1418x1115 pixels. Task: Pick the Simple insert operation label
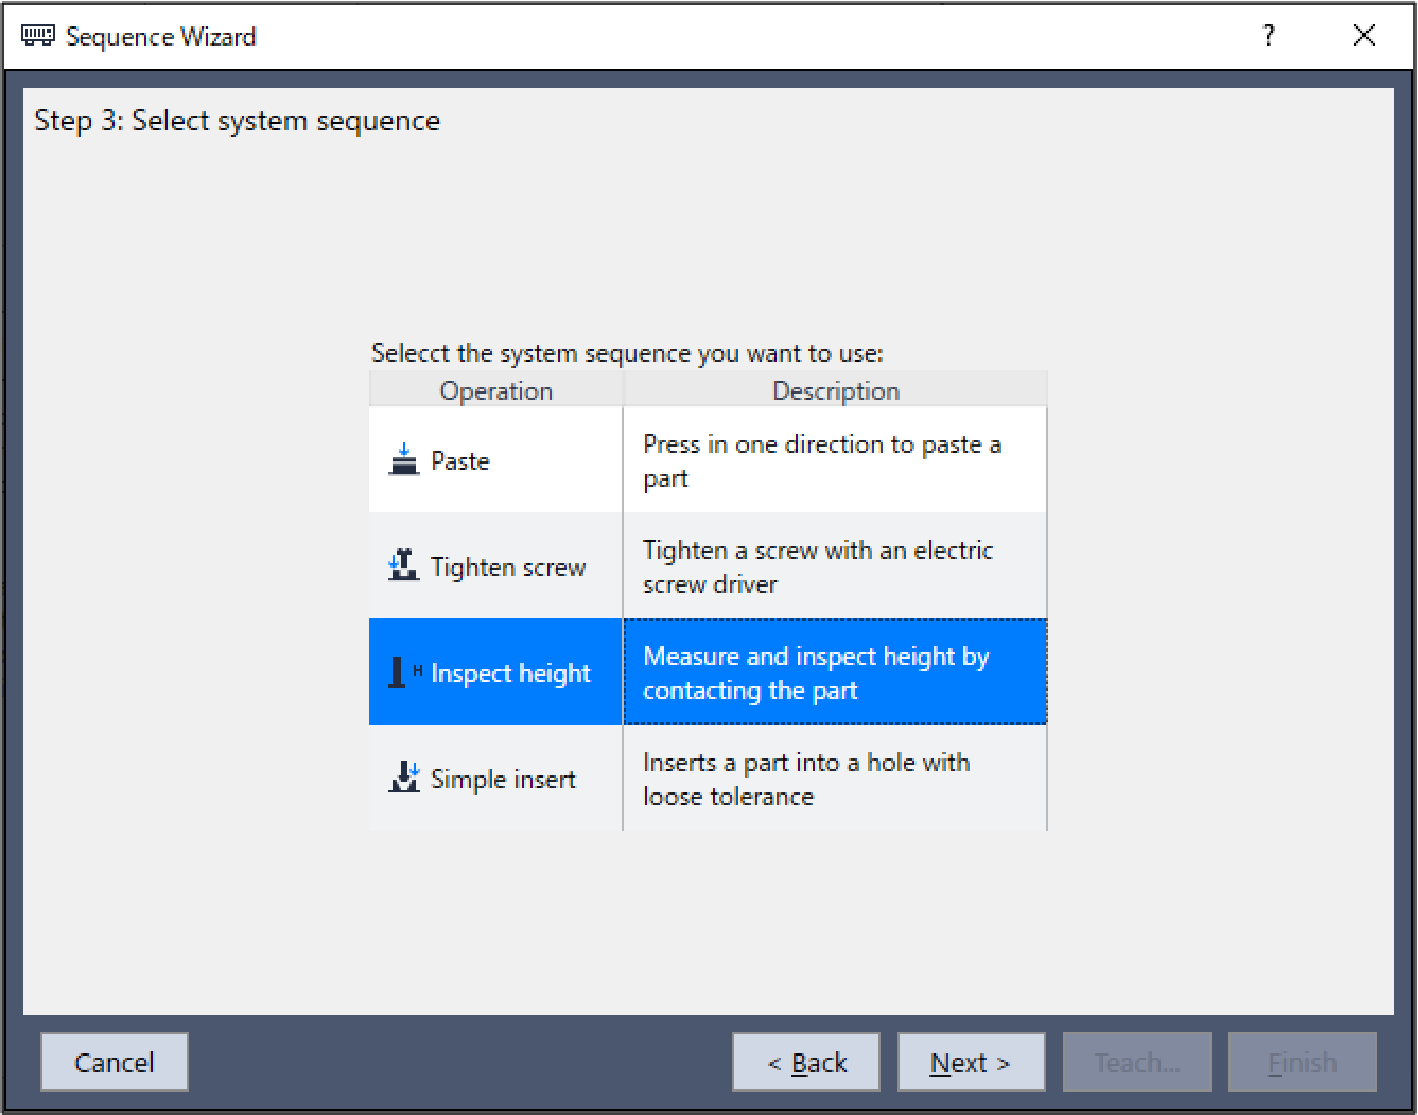click(x=503, y=779)
